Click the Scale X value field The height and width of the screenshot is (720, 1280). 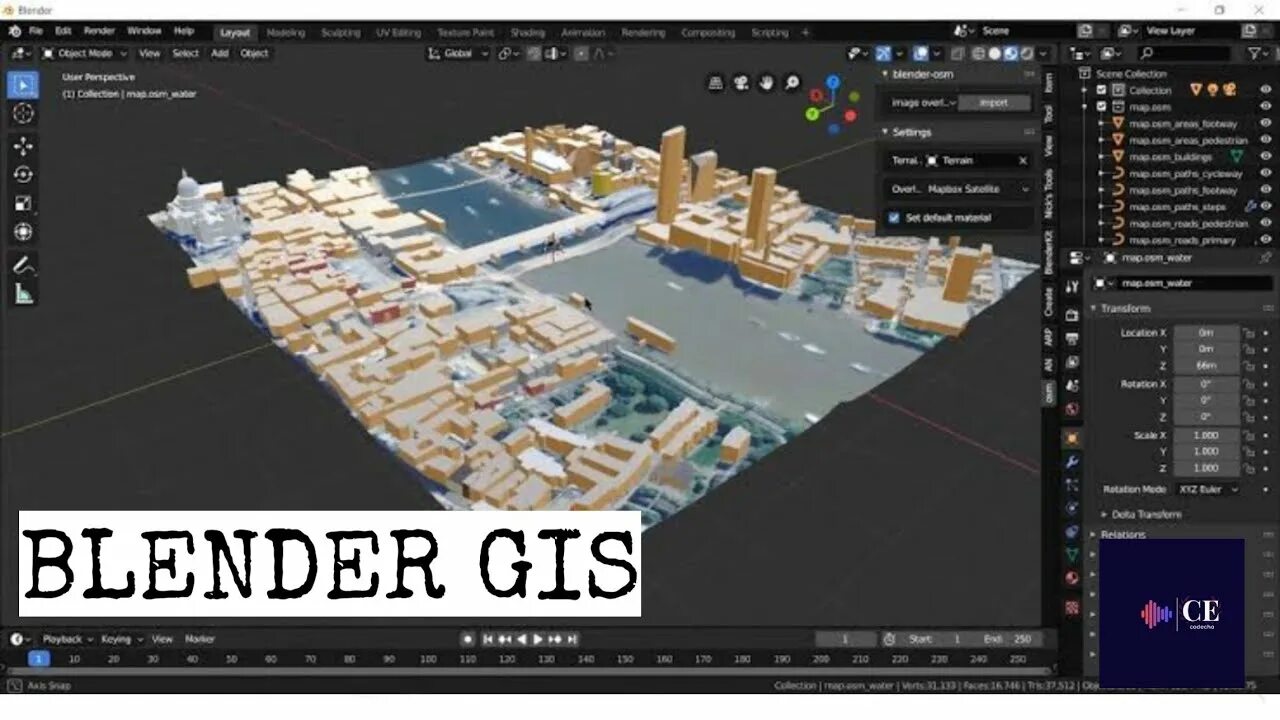(x=1206, y=435)
